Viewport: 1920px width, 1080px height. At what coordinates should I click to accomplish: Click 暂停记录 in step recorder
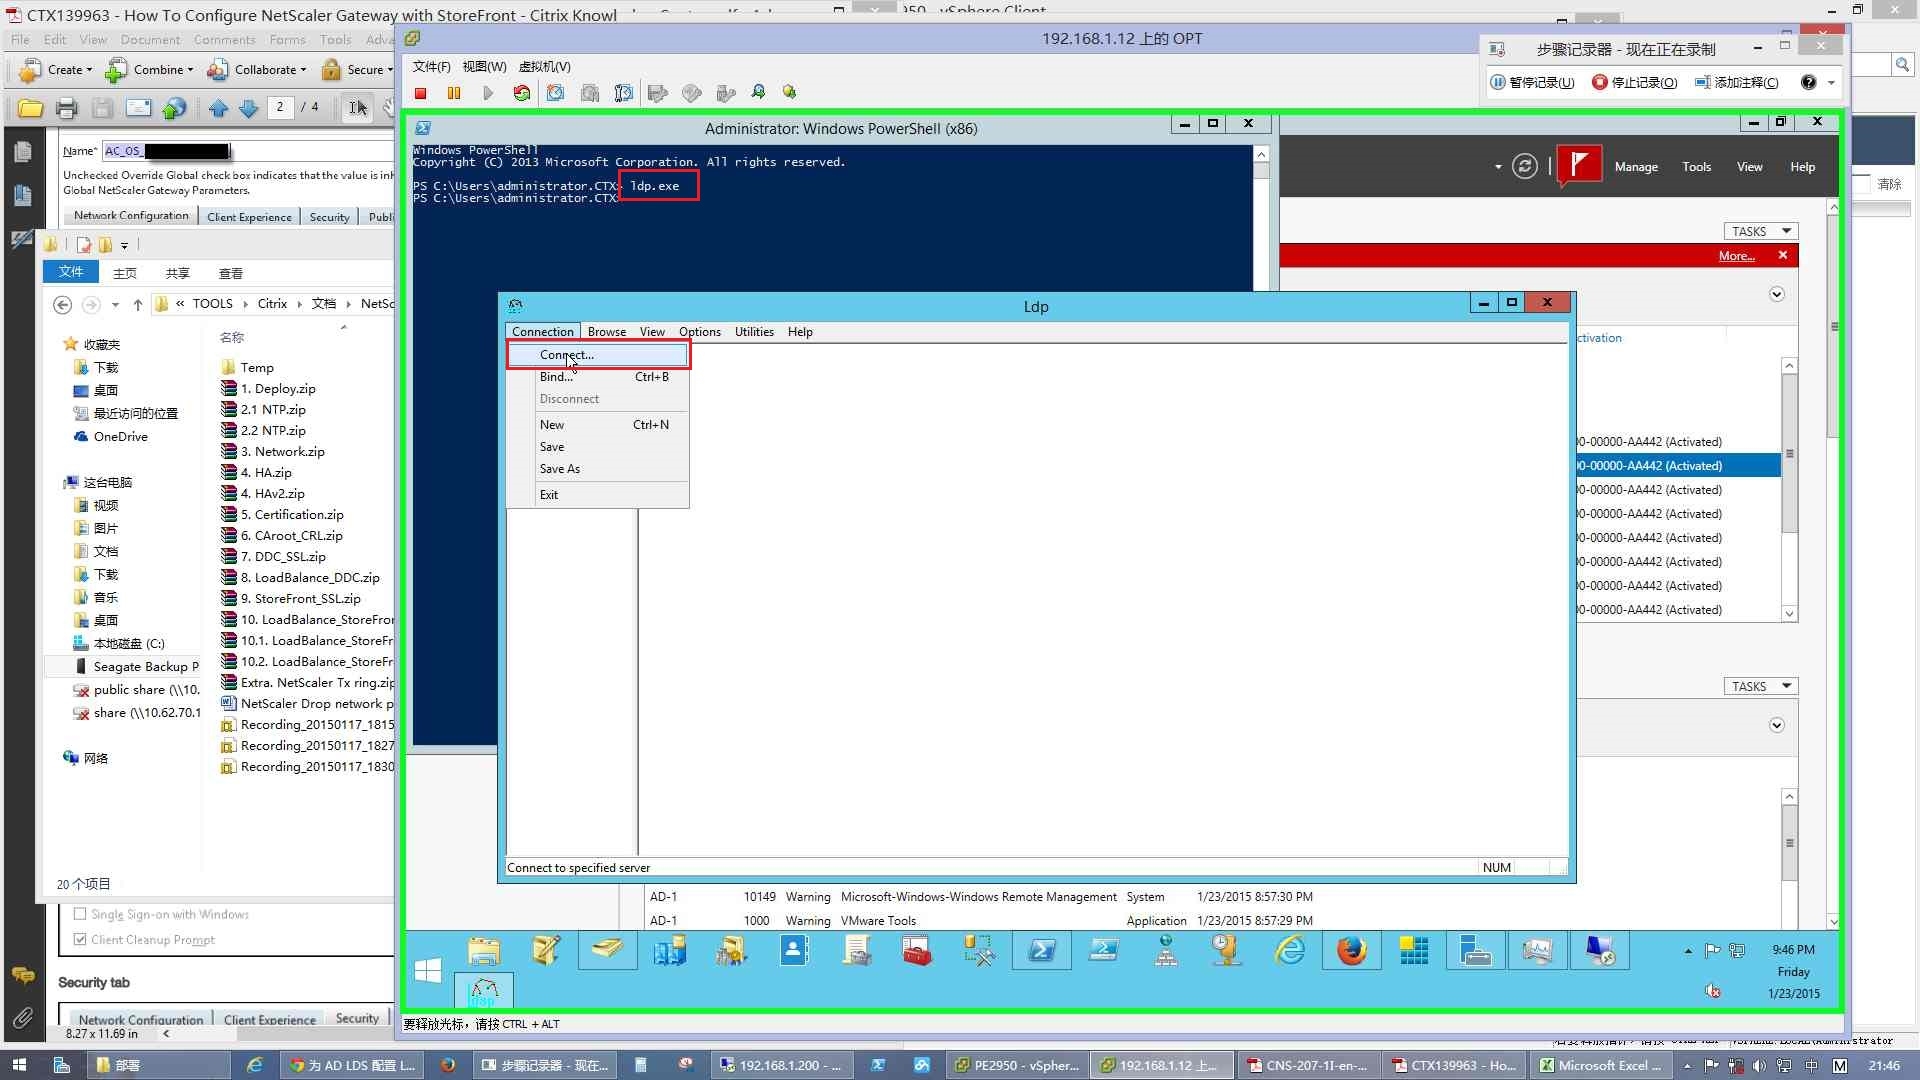pyautogui.click(x=1532, y=83)
